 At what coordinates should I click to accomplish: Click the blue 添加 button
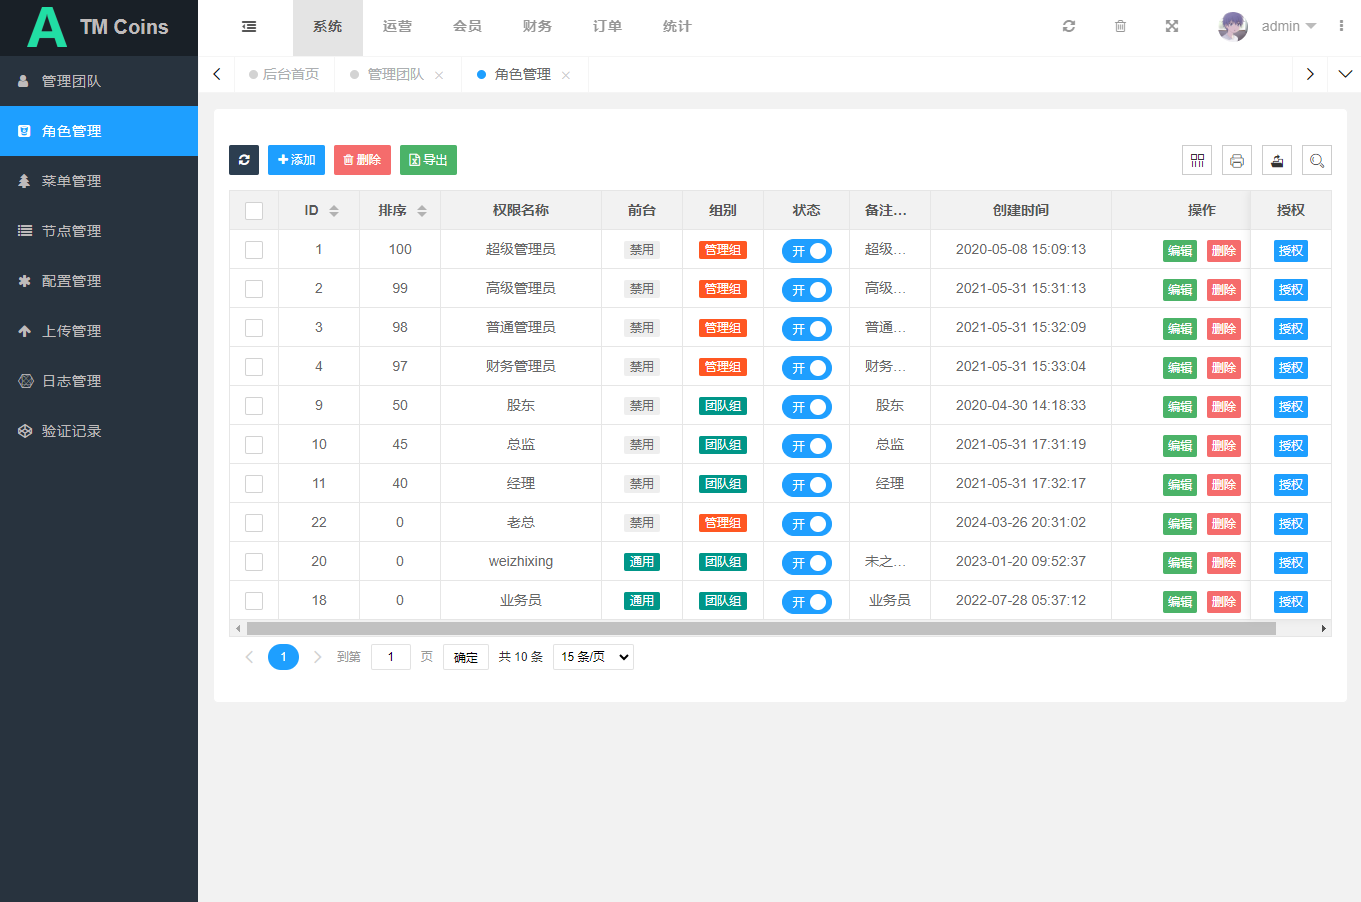[296, 160]
